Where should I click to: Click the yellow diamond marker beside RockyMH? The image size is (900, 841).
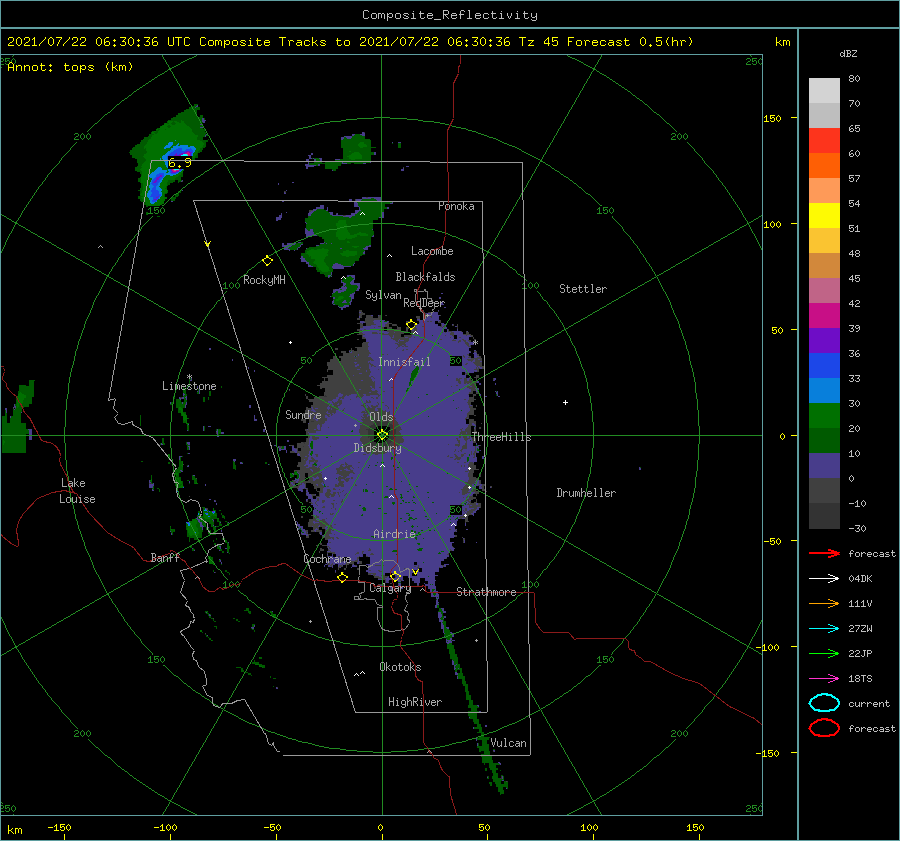point(267,261)
